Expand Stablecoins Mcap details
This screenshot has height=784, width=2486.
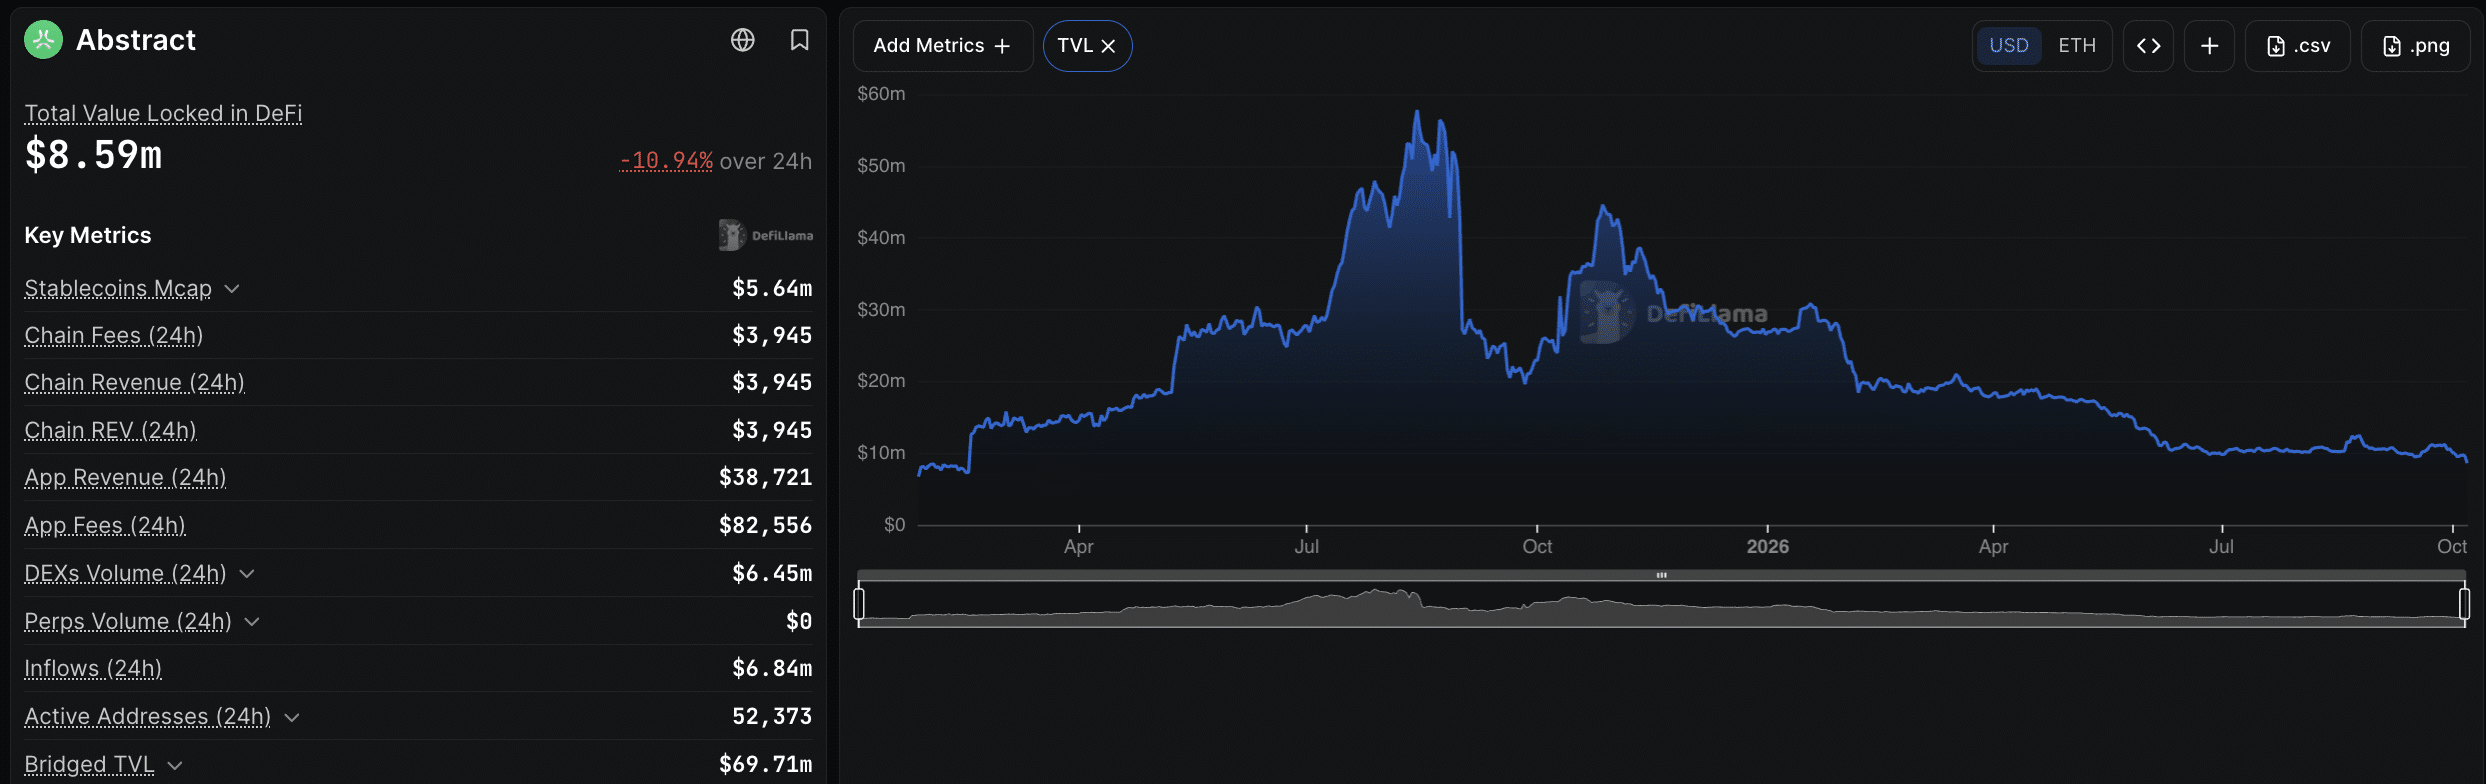point(232,289)
